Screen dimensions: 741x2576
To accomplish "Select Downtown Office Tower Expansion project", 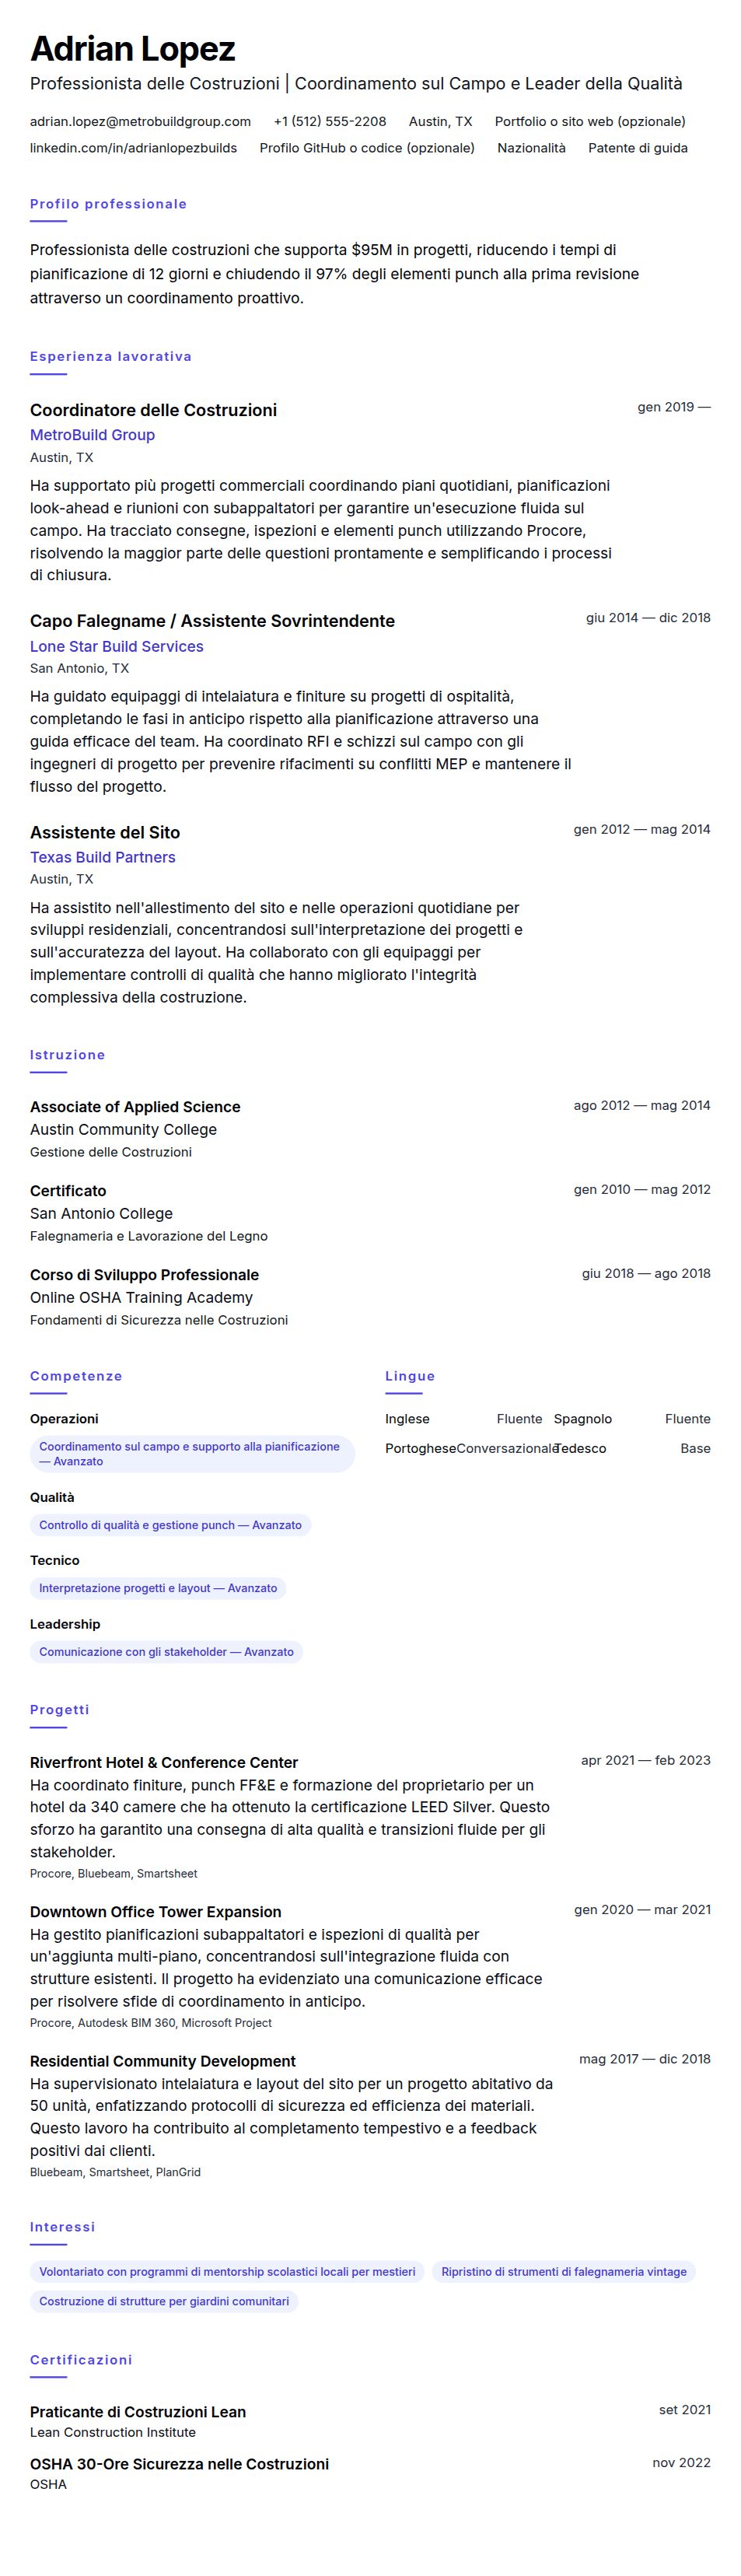I will pos(156,1911).
